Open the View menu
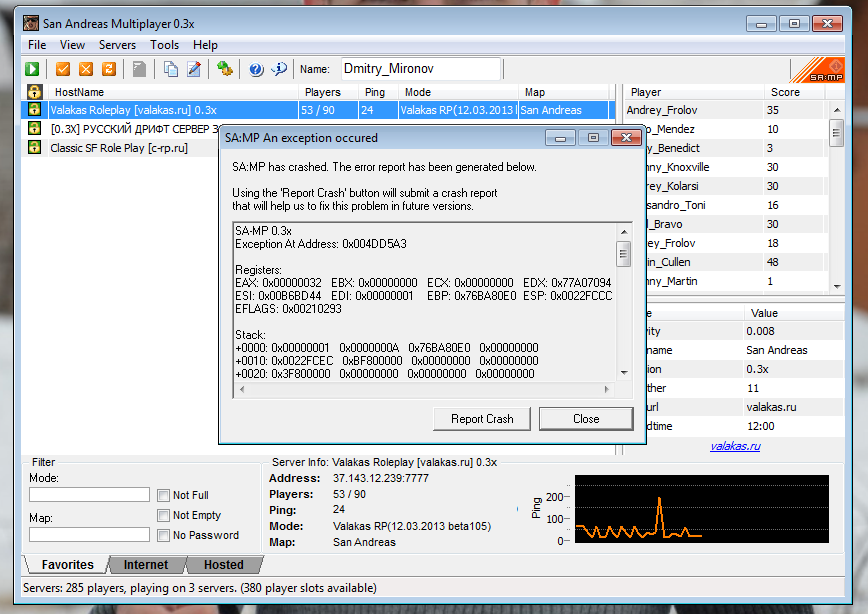This screenshot has height=614, width=868. point(72,45)
